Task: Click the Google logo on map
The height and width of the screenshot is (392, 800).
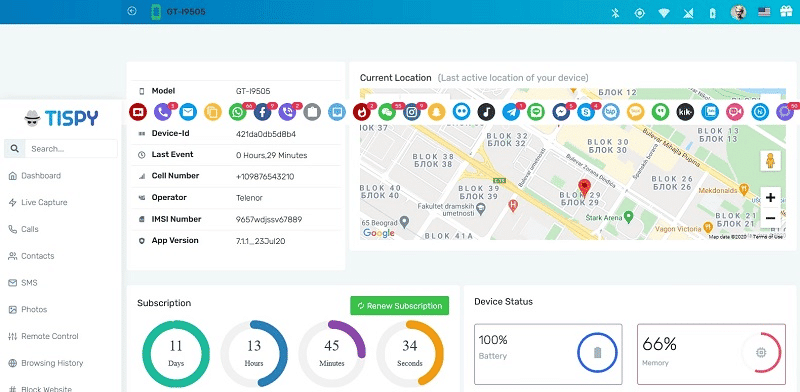Action: coord(379,233)
